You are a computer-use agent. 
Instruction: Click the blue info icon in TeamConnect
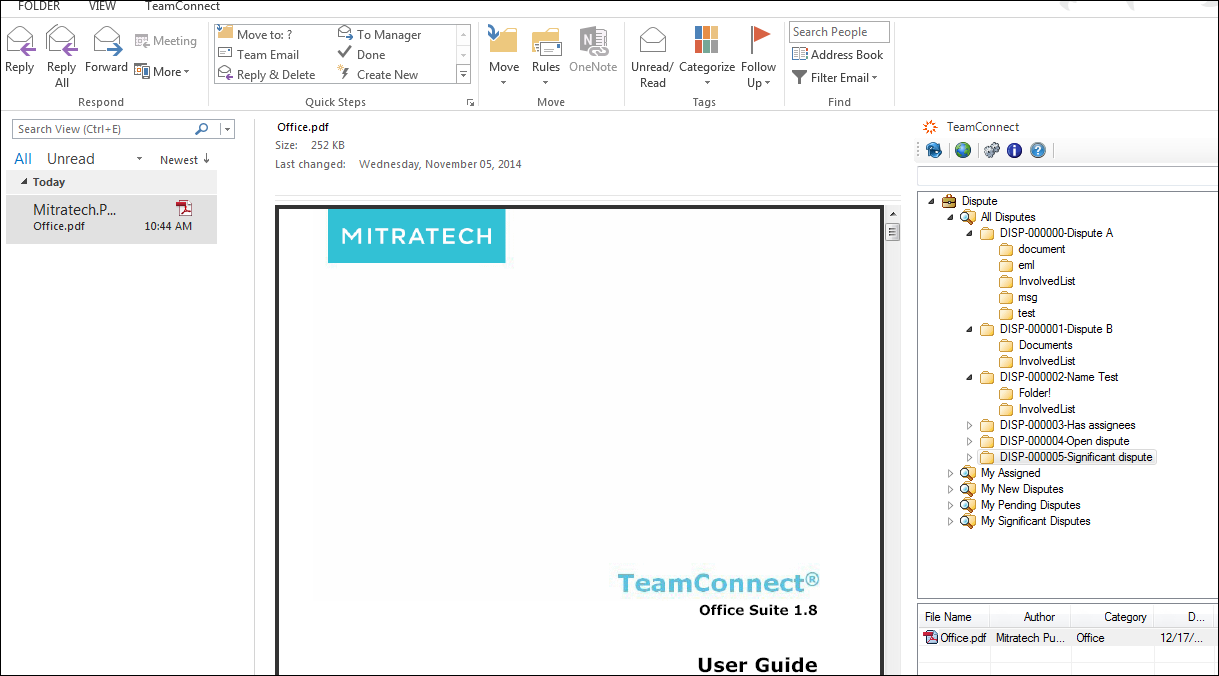1014,150
